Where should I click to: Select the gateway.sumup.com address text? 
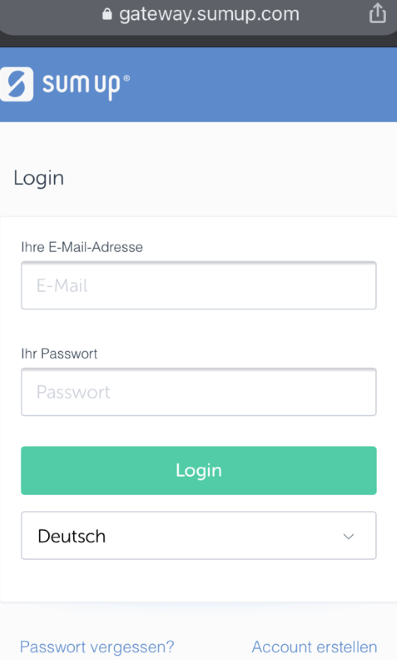click(209, 14)
